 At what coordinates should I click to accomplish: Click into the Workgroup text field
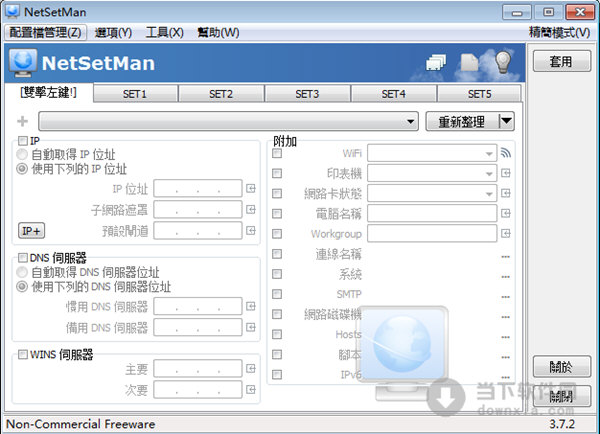coord(432,233)
